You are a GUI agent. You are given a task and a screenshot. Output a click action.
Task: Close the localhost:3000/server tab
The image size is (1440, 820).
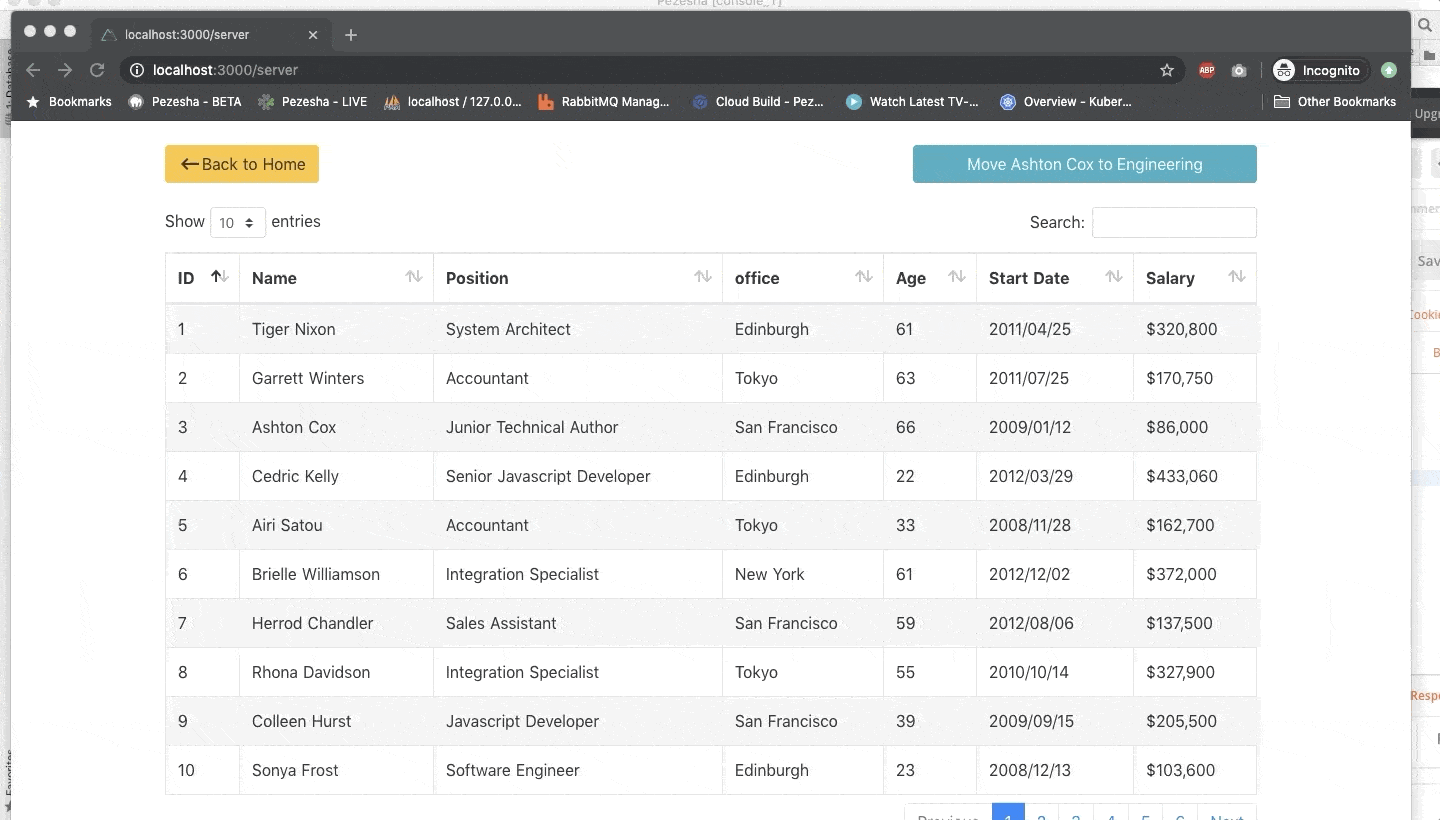coord(313,35)
